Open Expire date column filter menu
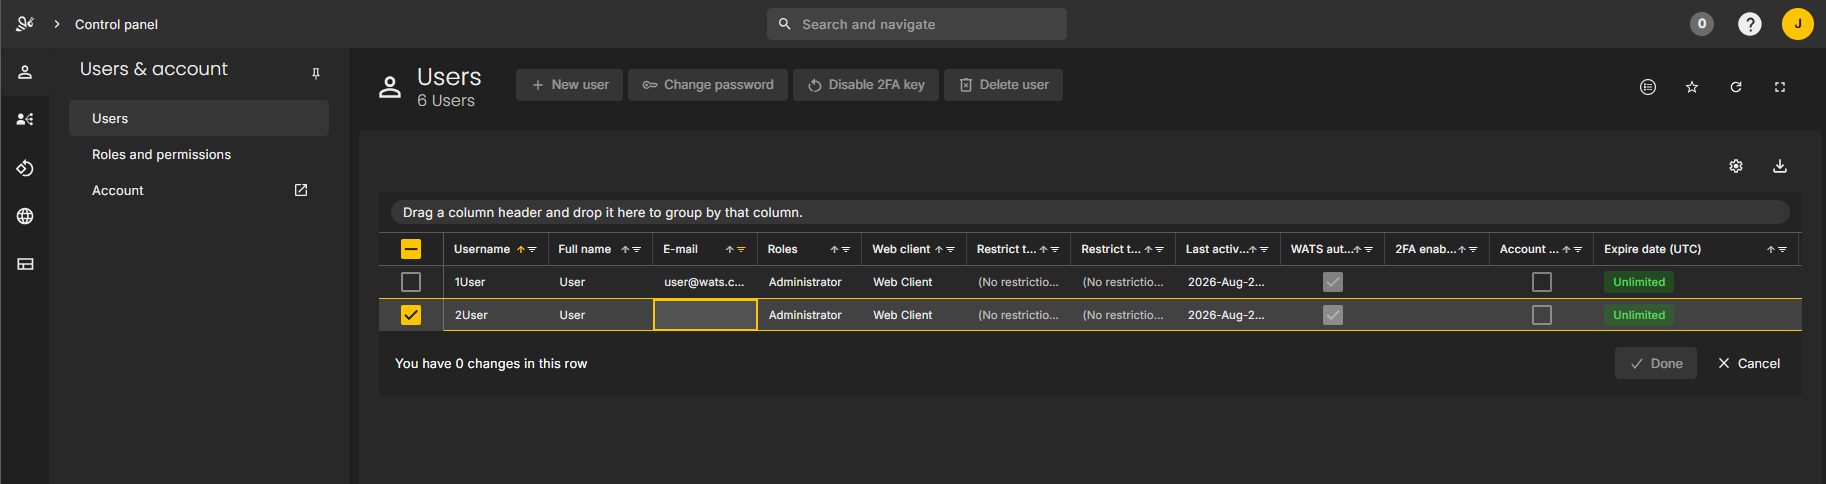Image resolution: width=1826 pixels, height=484 pixels. 1782,249
